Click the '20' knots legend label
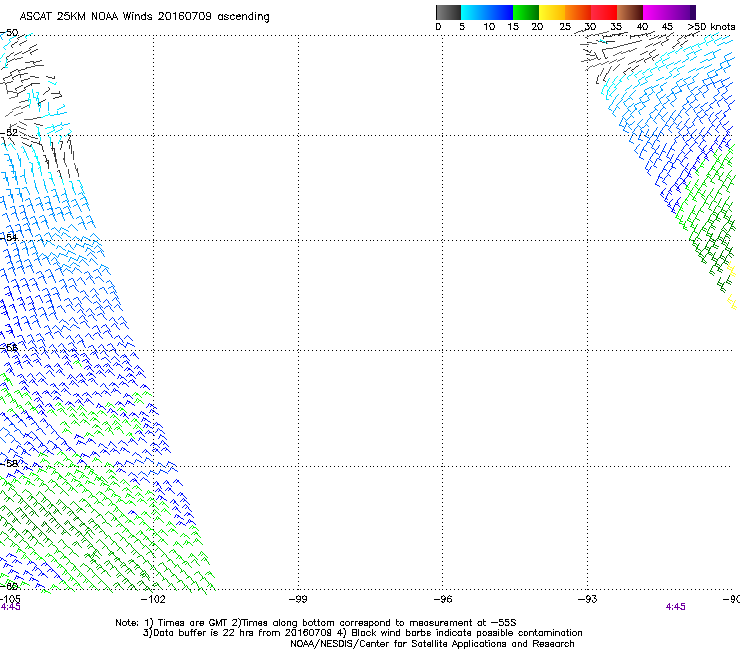The width and height of the screenshot is (740, 650). click(x=537, y=27)
